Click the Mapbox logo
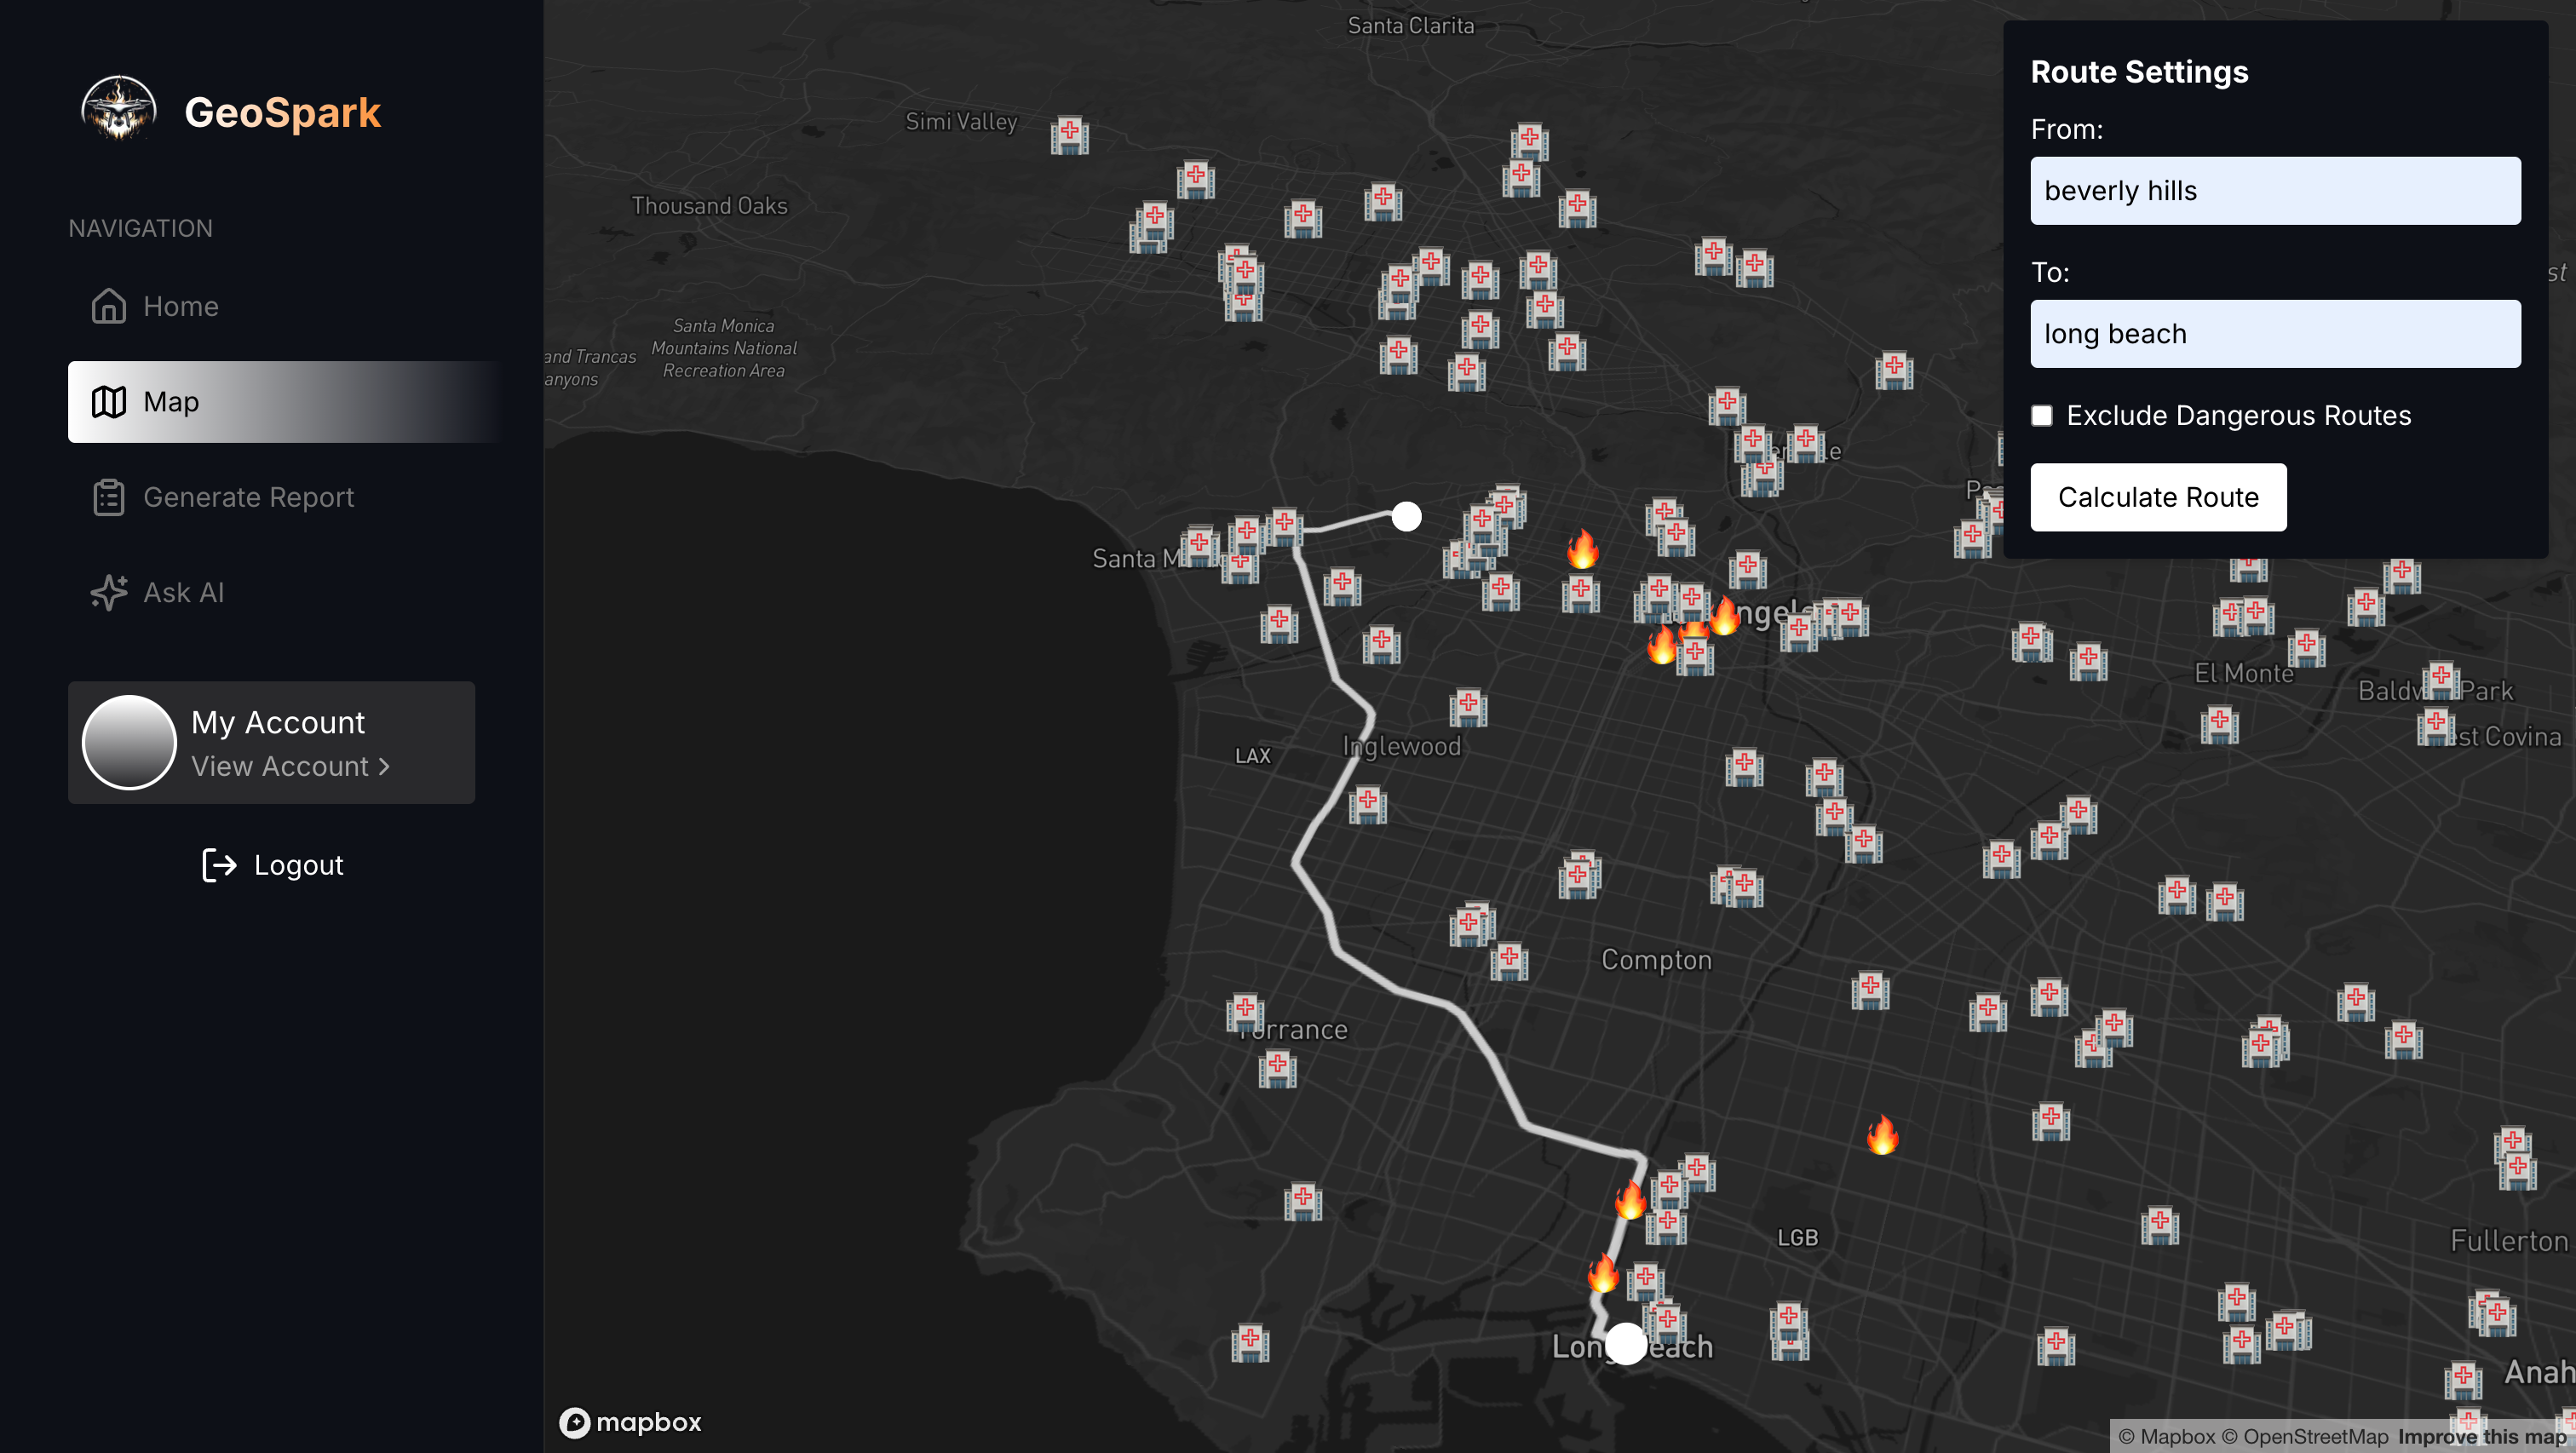2576x1453 pixels. [630, 1422]
